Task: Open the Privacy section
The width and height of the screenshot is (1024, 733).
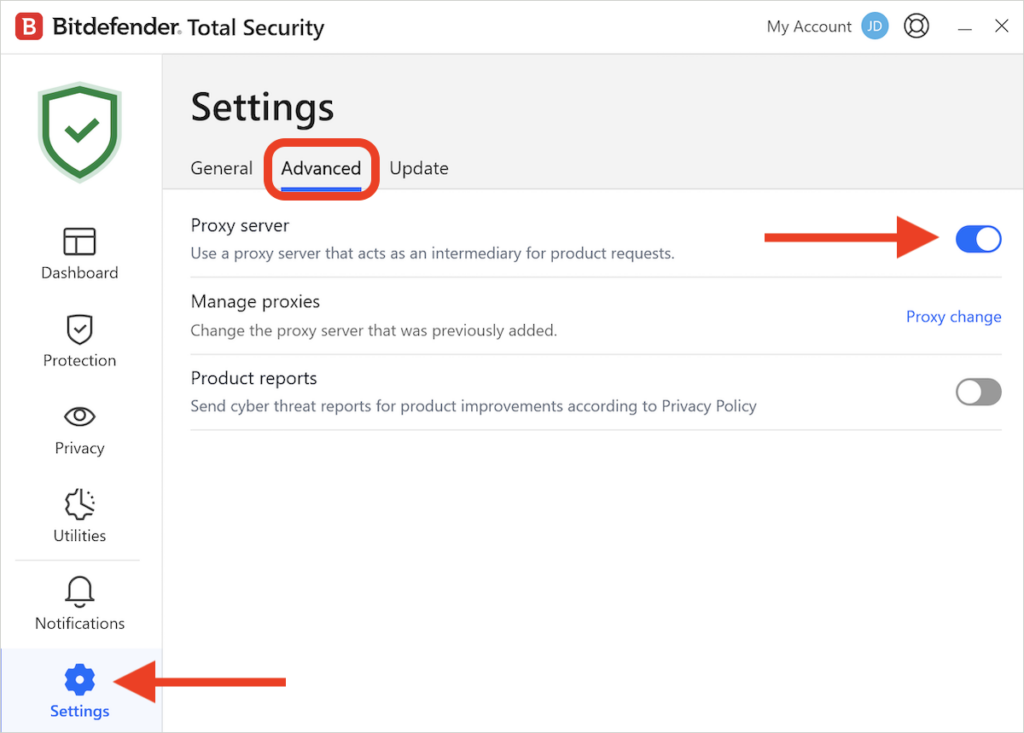Action: (79, 429)
